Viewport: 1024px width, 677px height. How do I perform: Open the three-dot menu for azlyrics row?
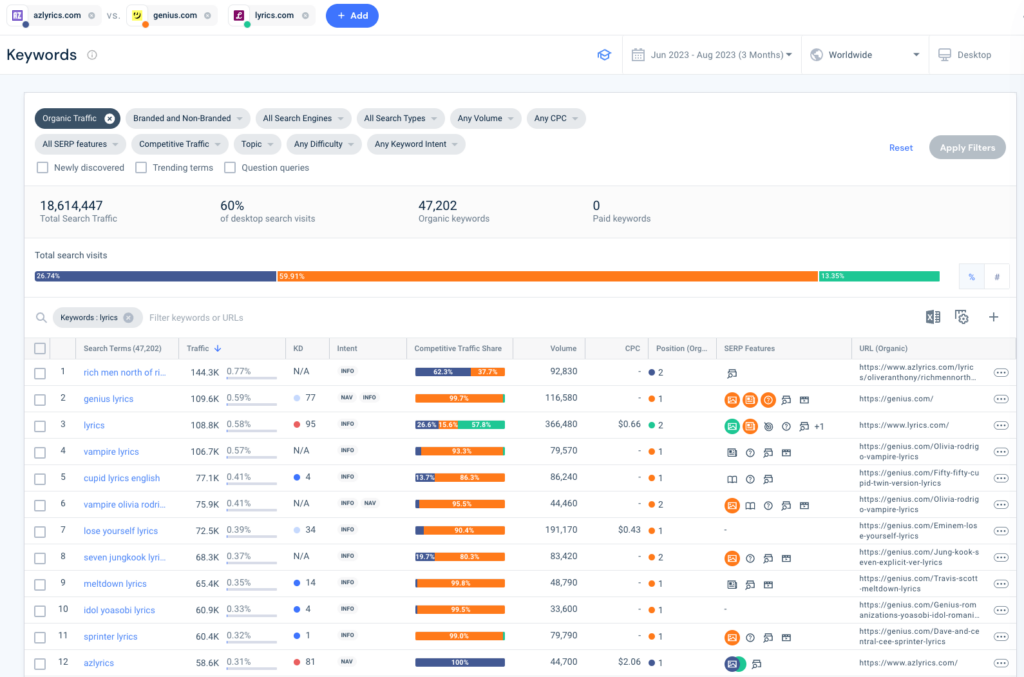1001,662
